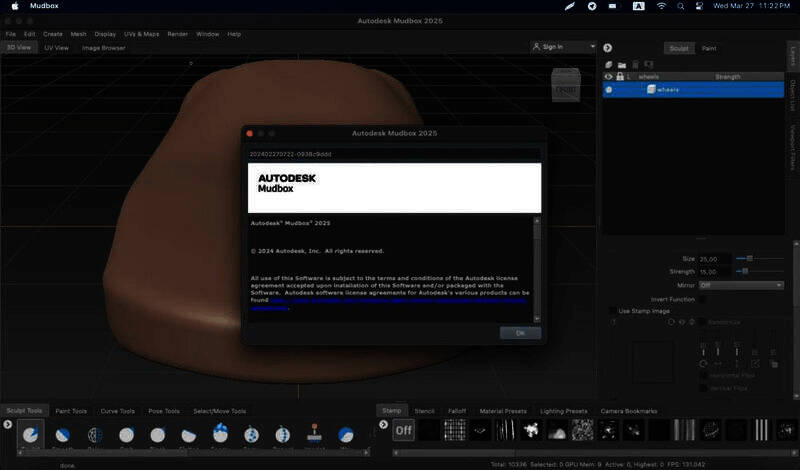Open the Mirror dropdown set to Off
The height and width of the screenshot is (470, 800).
(x=741, y=285)
